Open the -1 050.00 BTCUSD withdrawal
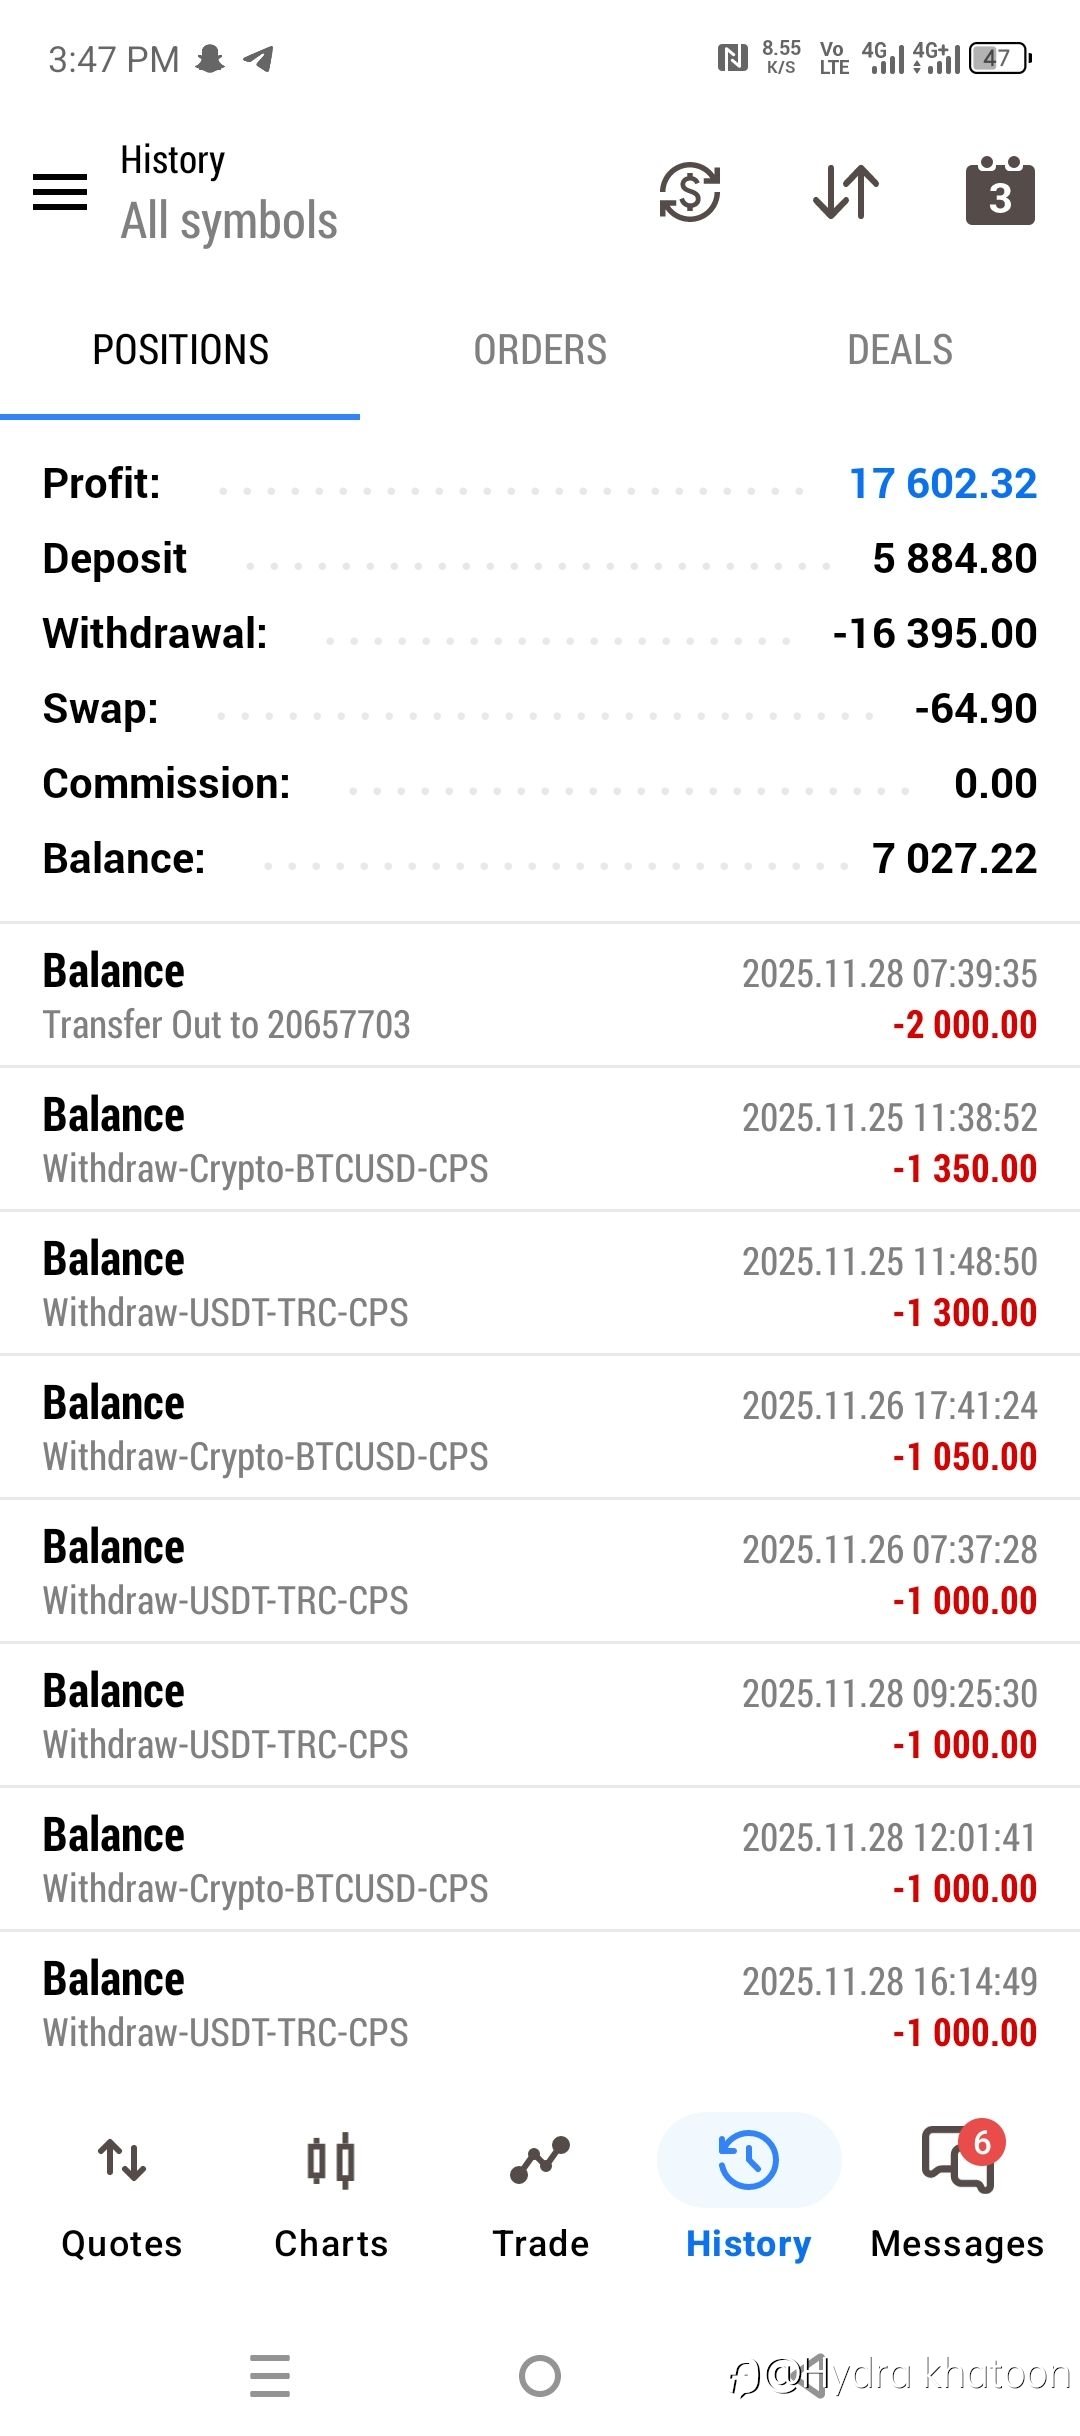 (540, 1429)
